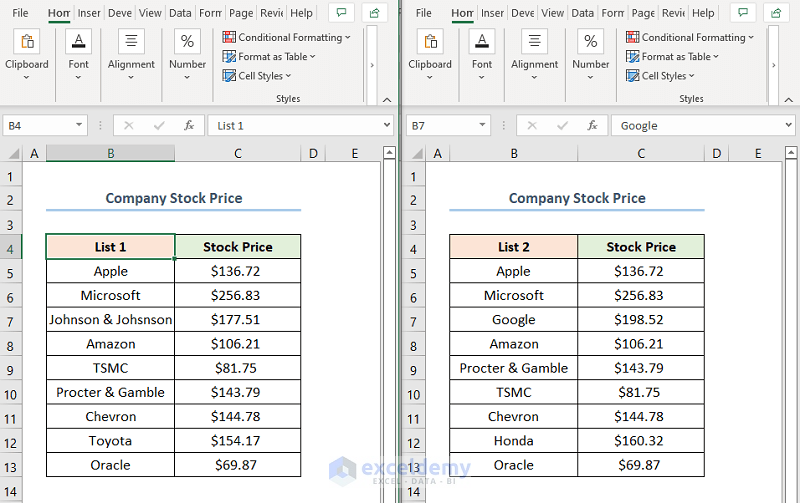Screen dimensions: 800x503
Task: Select row 7 header in left sheet
Action: (11, 322)
